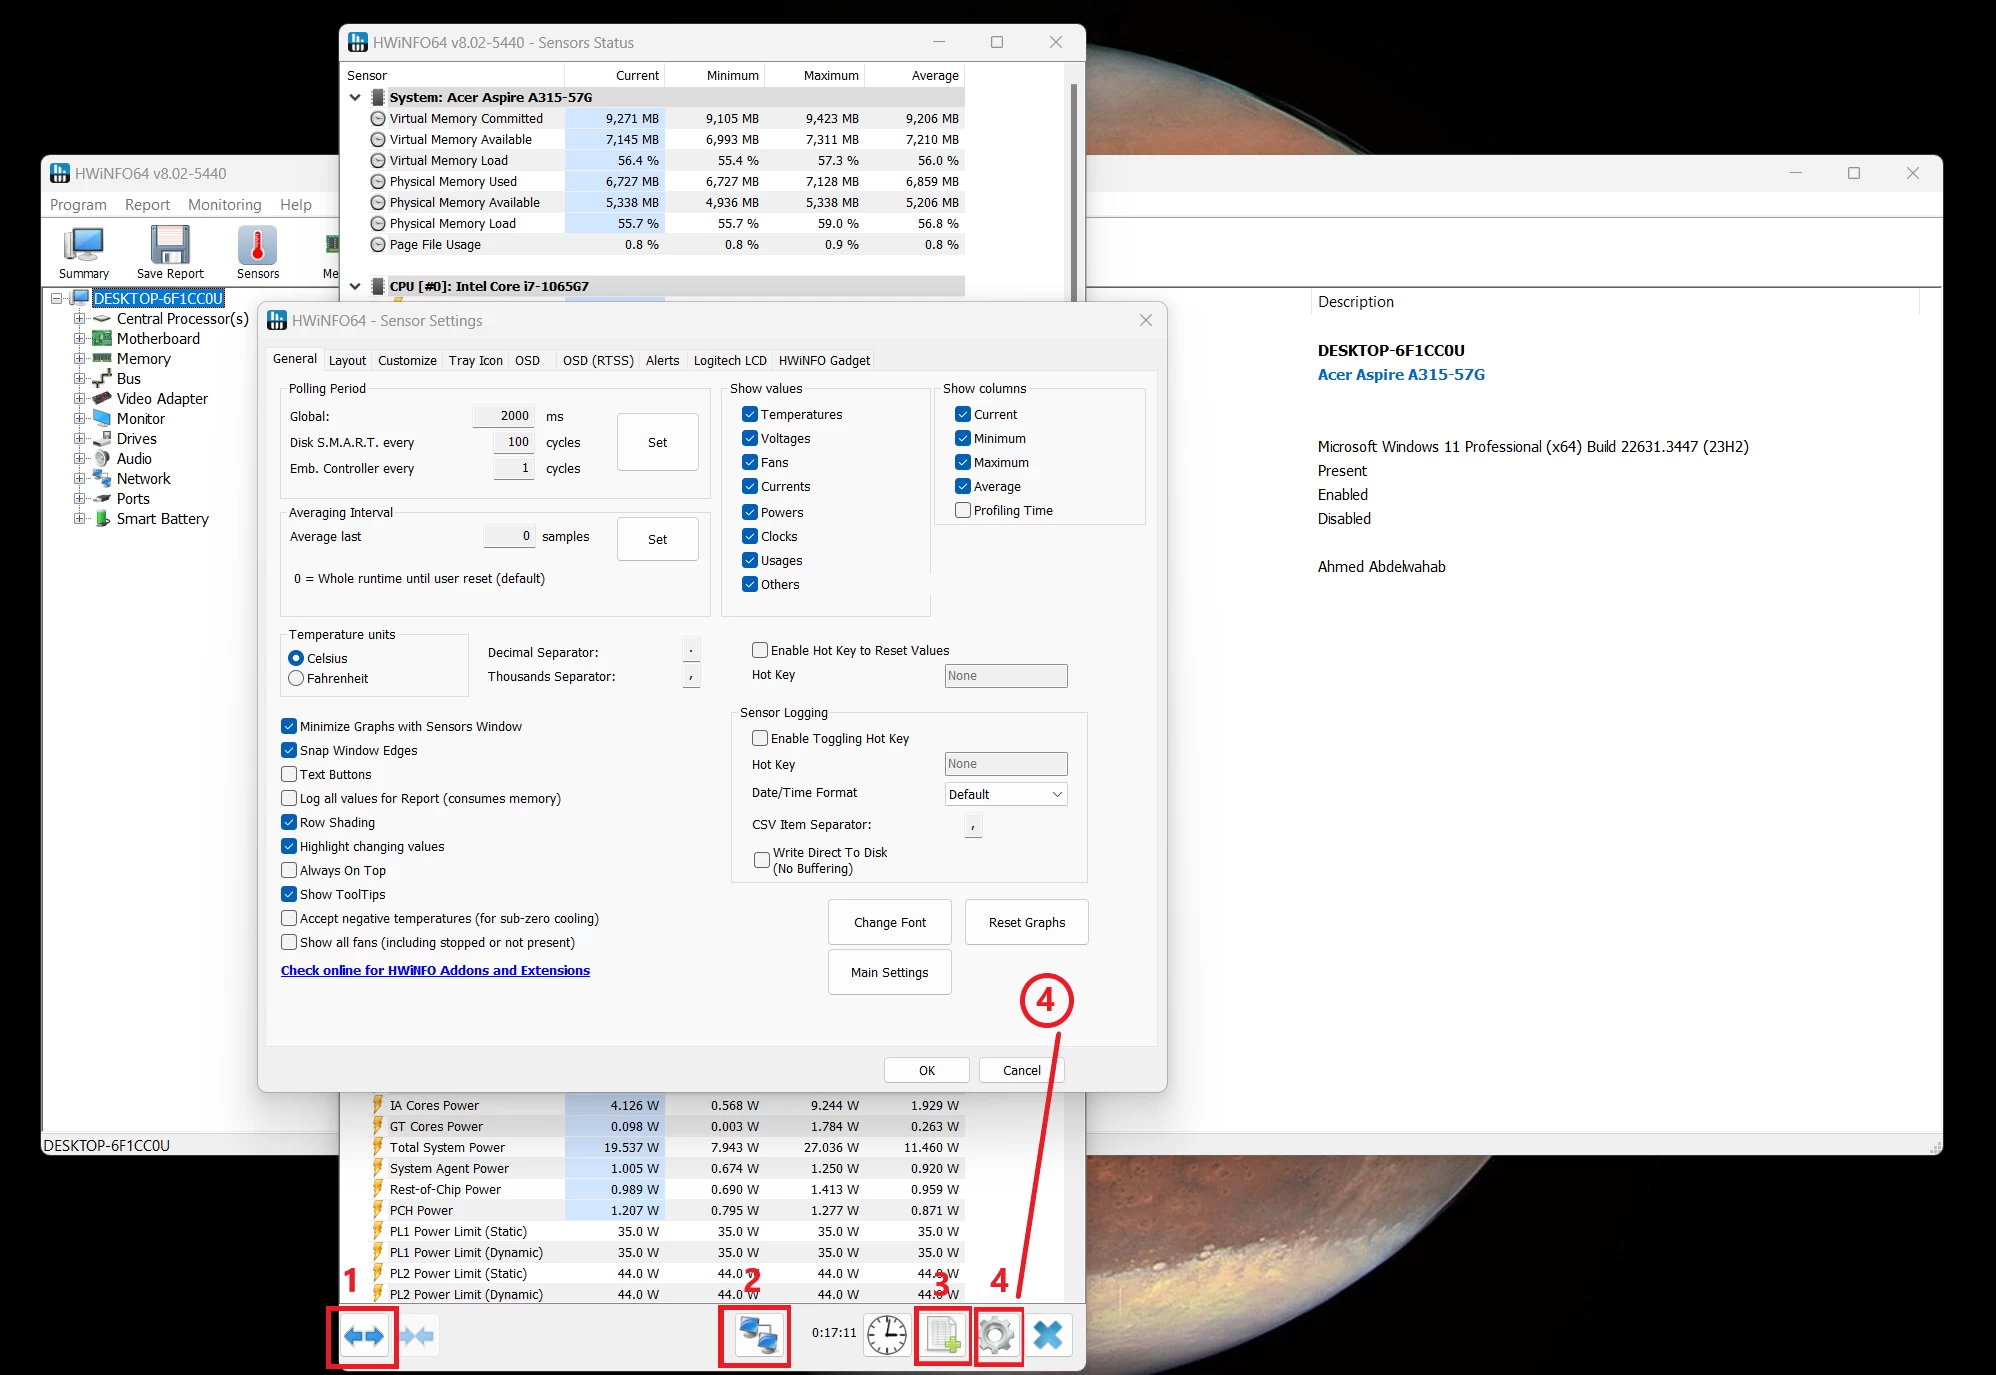Expand the Central Processor(s) tree node
Screen dimensions: 1996x1375
click(79, 319)
